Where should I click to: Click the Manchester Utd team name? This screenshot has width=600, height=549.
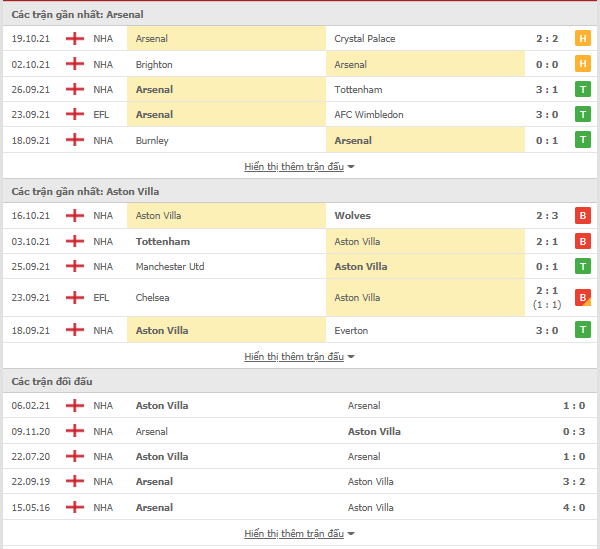click(170, 267)
